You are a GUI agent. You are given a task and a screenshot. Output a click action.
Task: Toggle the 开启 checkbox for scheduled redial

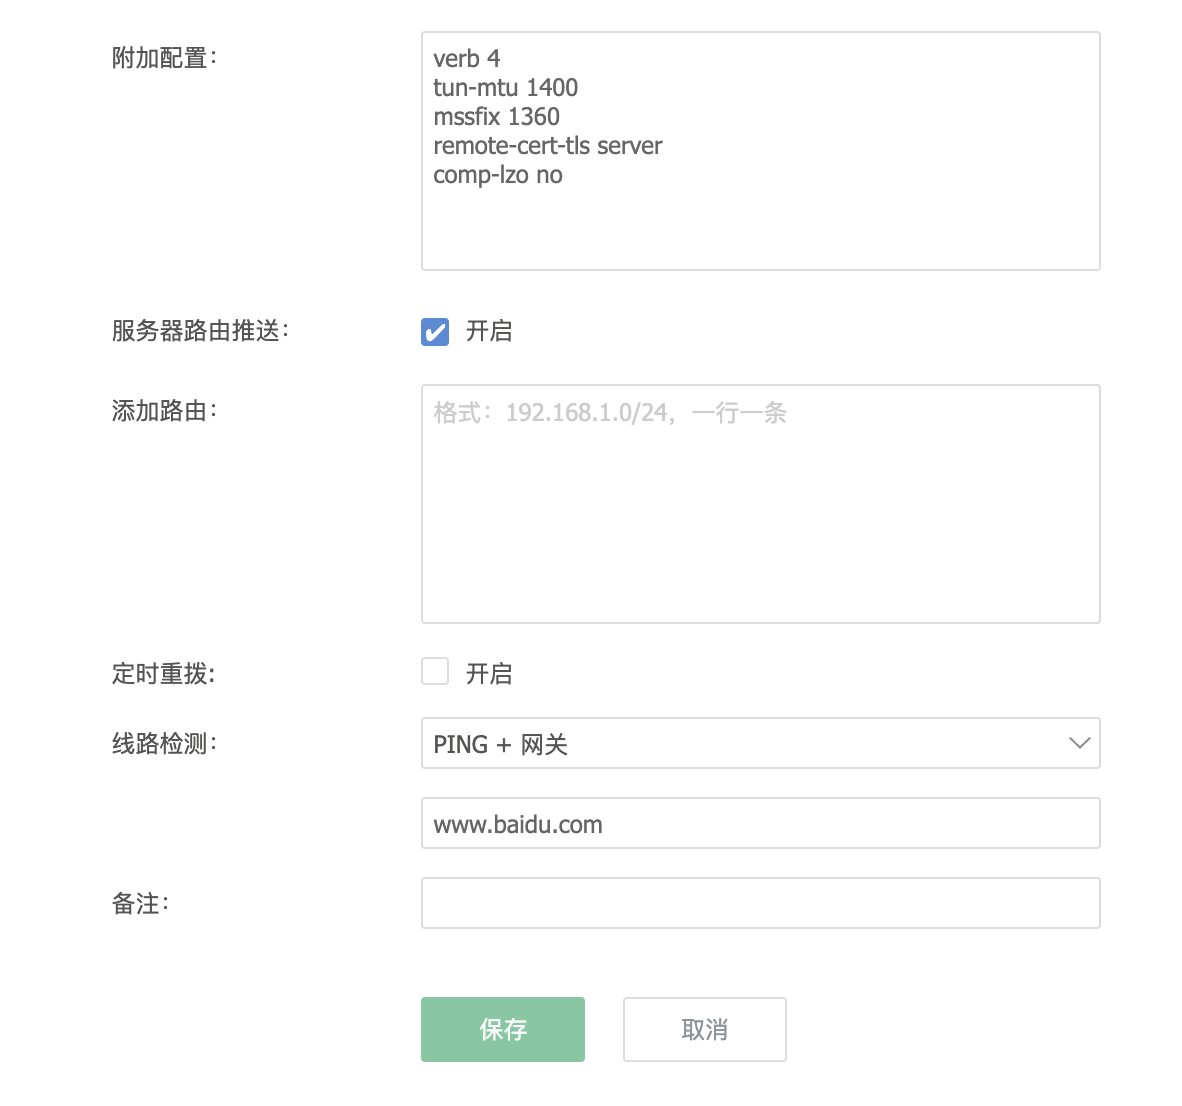[435, 671]
